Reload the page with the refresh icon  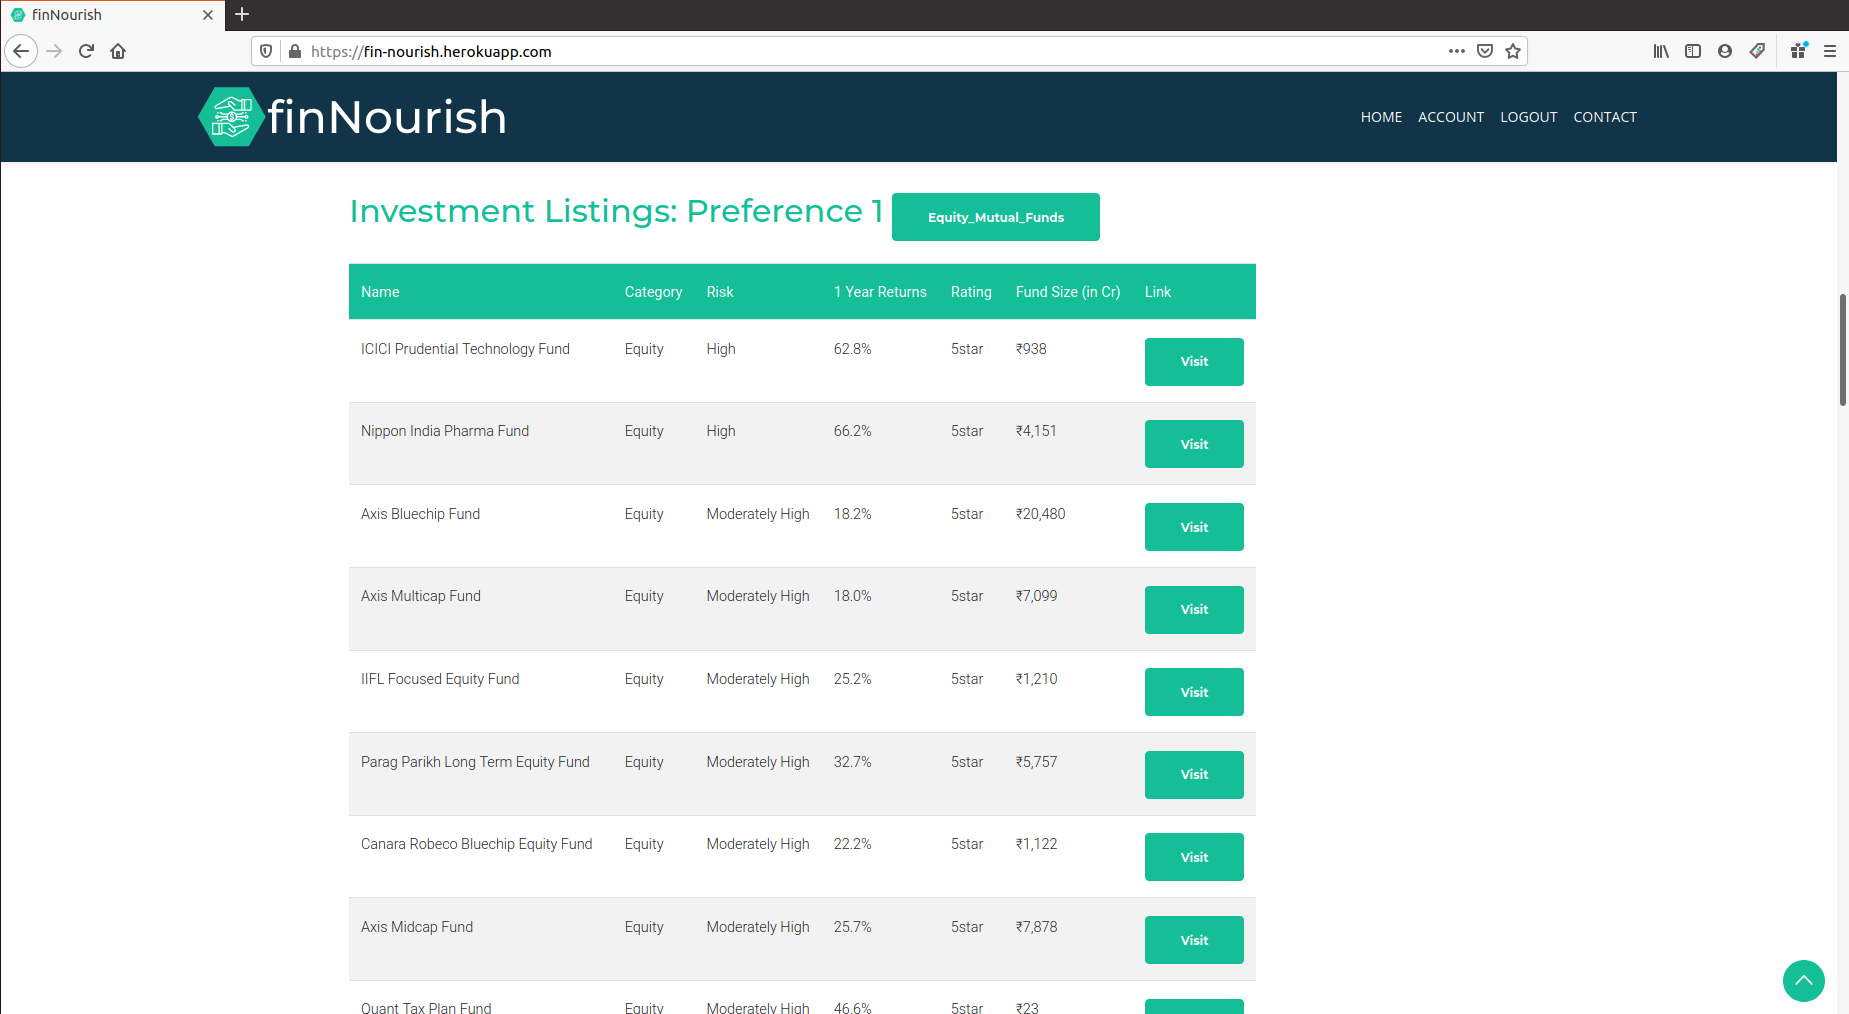86,51
